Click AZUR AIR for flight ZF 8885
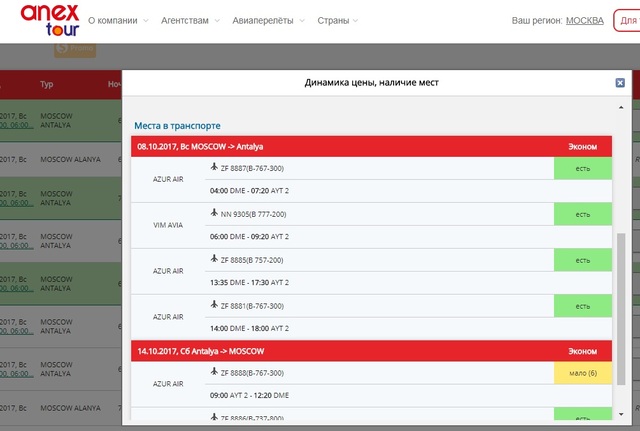The height and width of the screenshot is (431, 640). [x=168, y=271]
